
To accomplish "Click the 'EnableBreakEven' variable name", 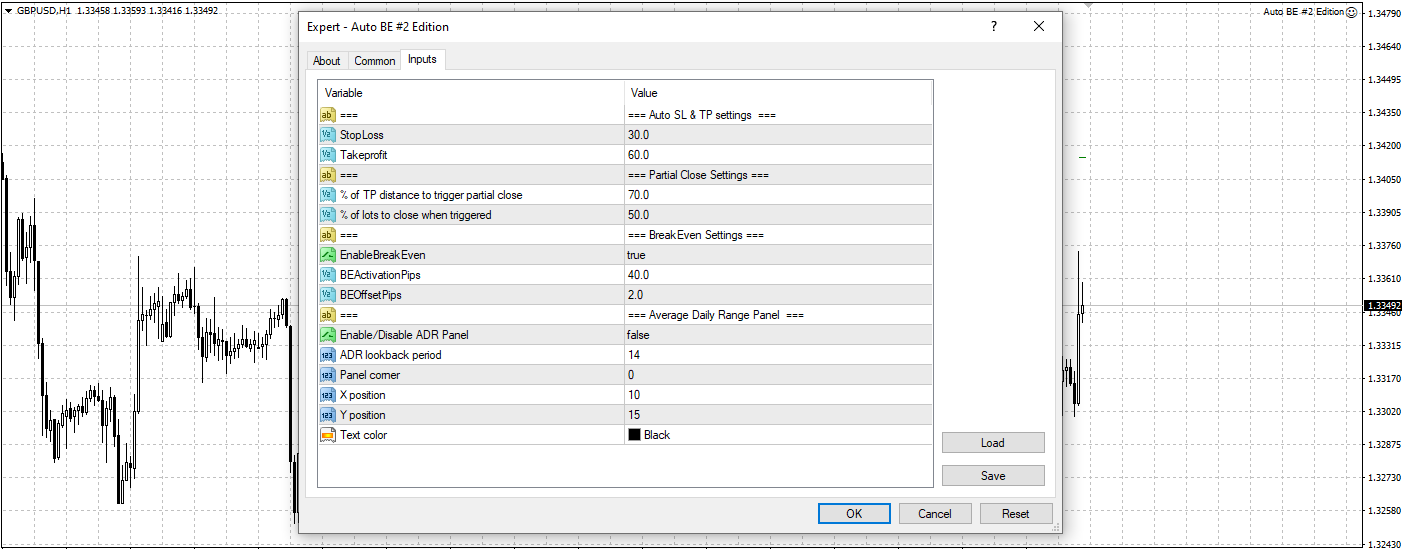I will [382, 255].
